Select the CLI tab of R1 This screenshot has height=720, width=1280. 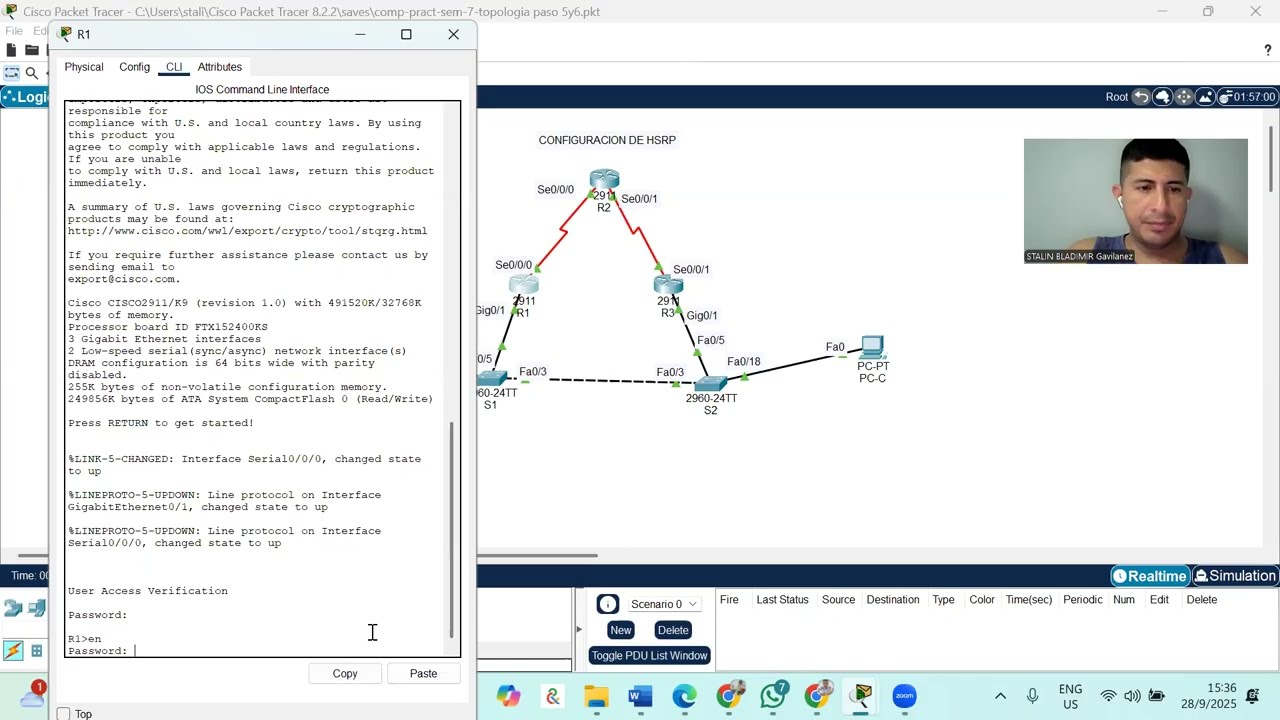click(174, 67)
